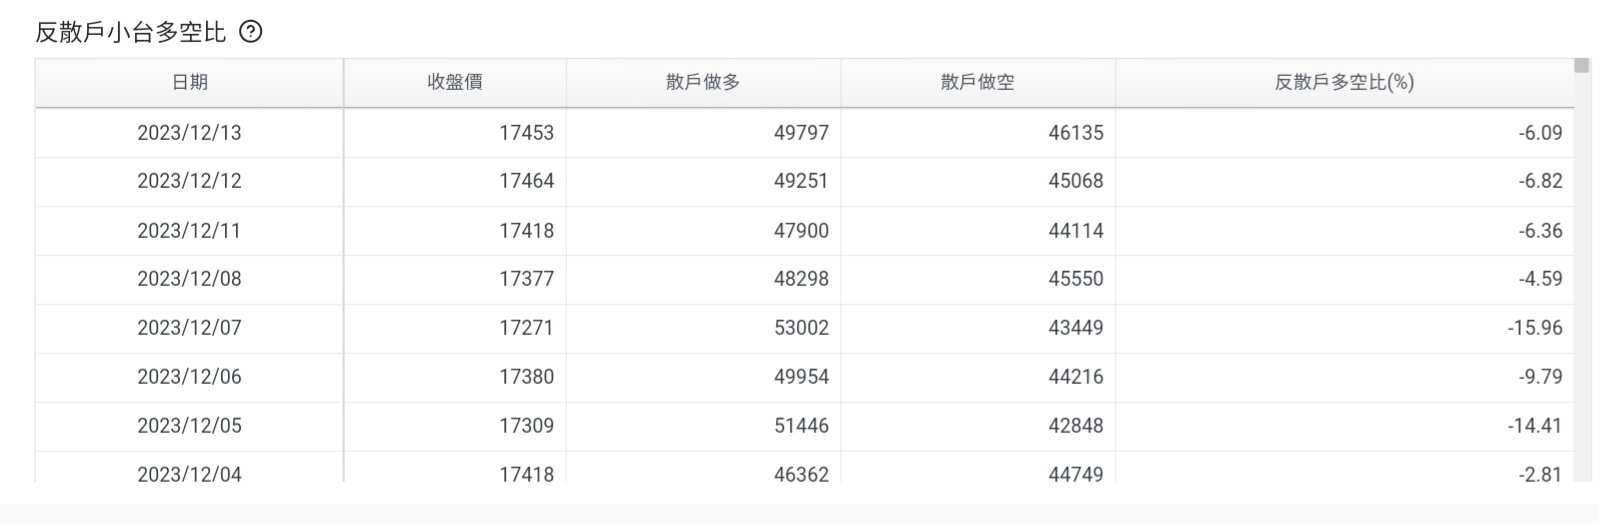Select the 2023/12/07 row date
Image resolution: width=1599 pixels, height=524 pixels.
[x=189, y=328]
